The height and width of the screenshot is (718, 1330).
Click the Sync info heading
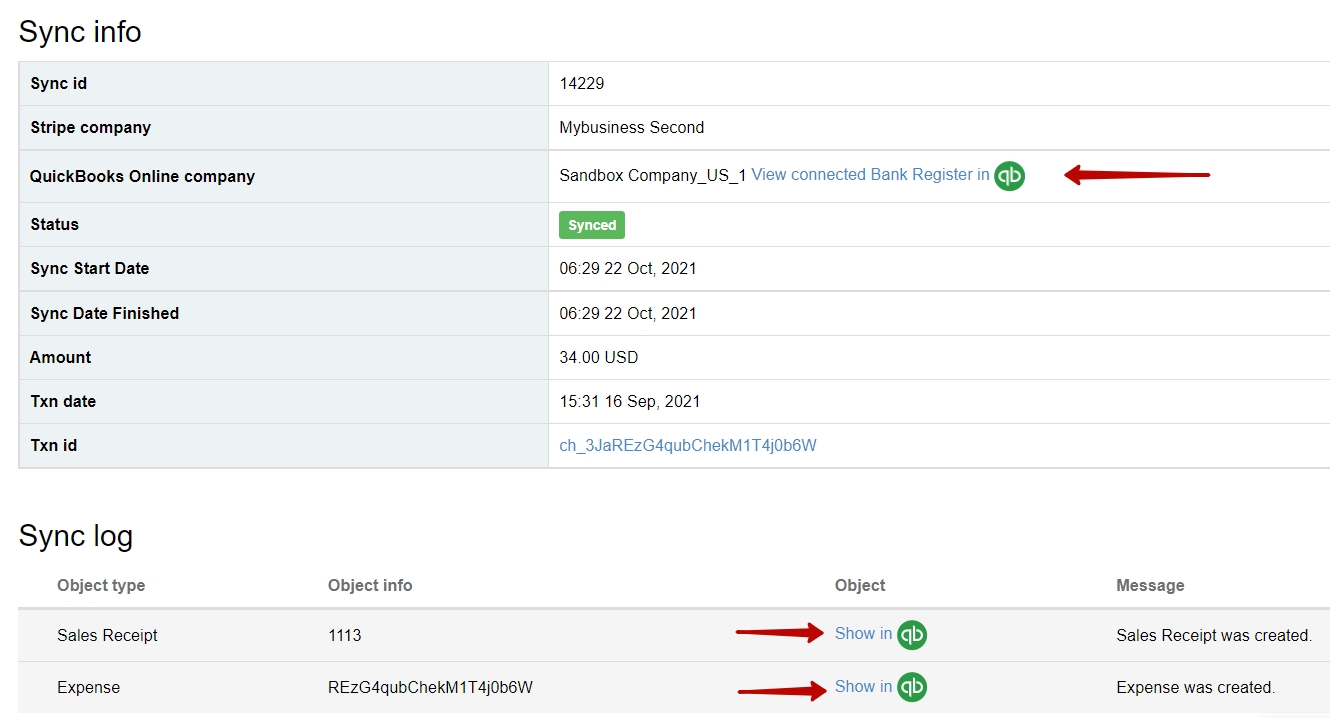coord(80,32)
